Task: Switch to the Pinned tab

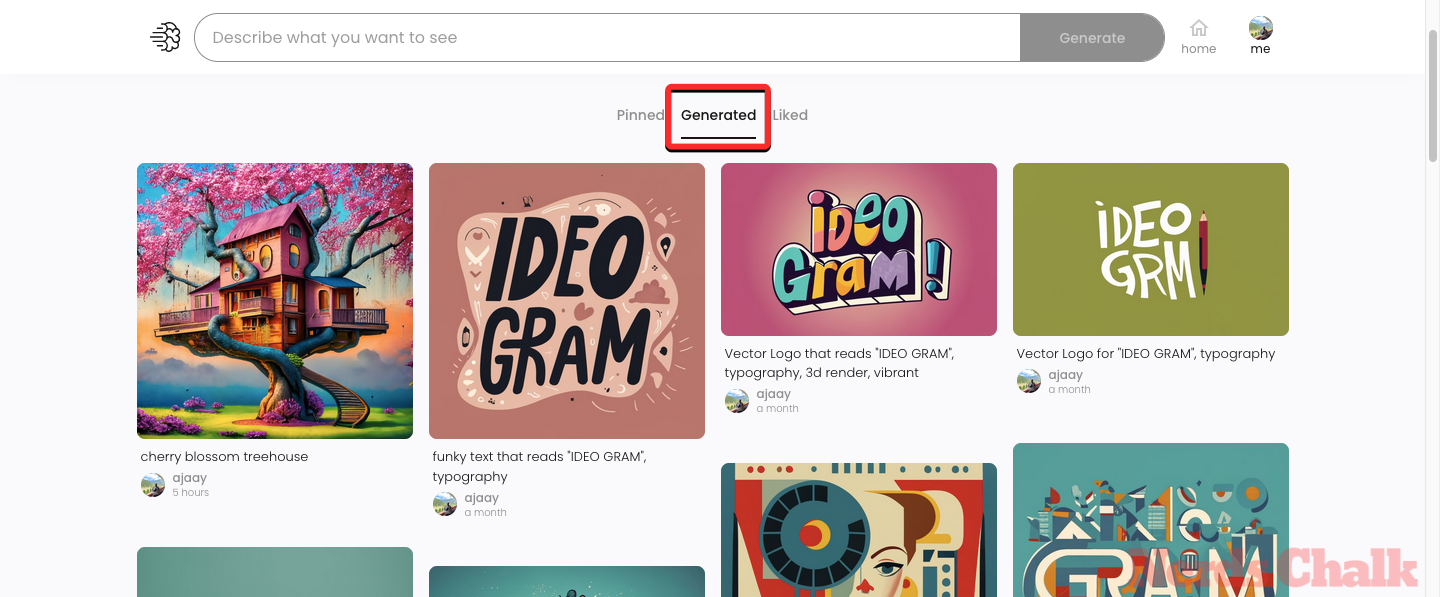Action: point(640,115)
